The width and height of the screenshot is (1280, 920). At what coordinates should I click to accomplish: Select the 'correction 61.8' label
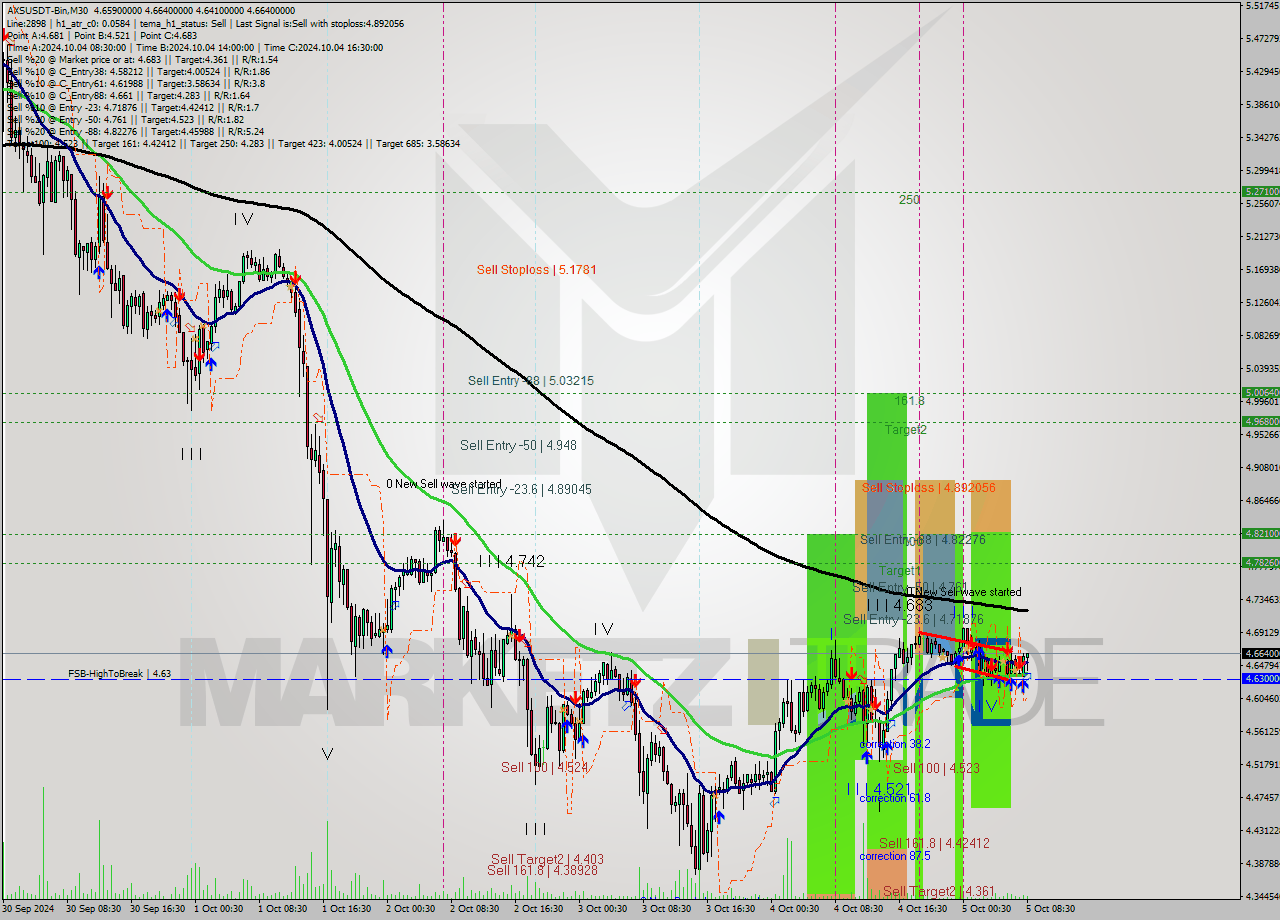tap(895, 798)
